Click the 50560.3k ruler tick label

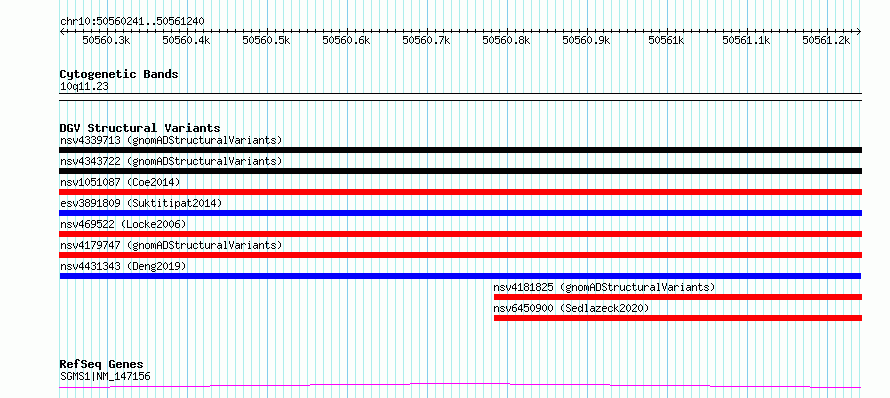click(x=107, y=40)
